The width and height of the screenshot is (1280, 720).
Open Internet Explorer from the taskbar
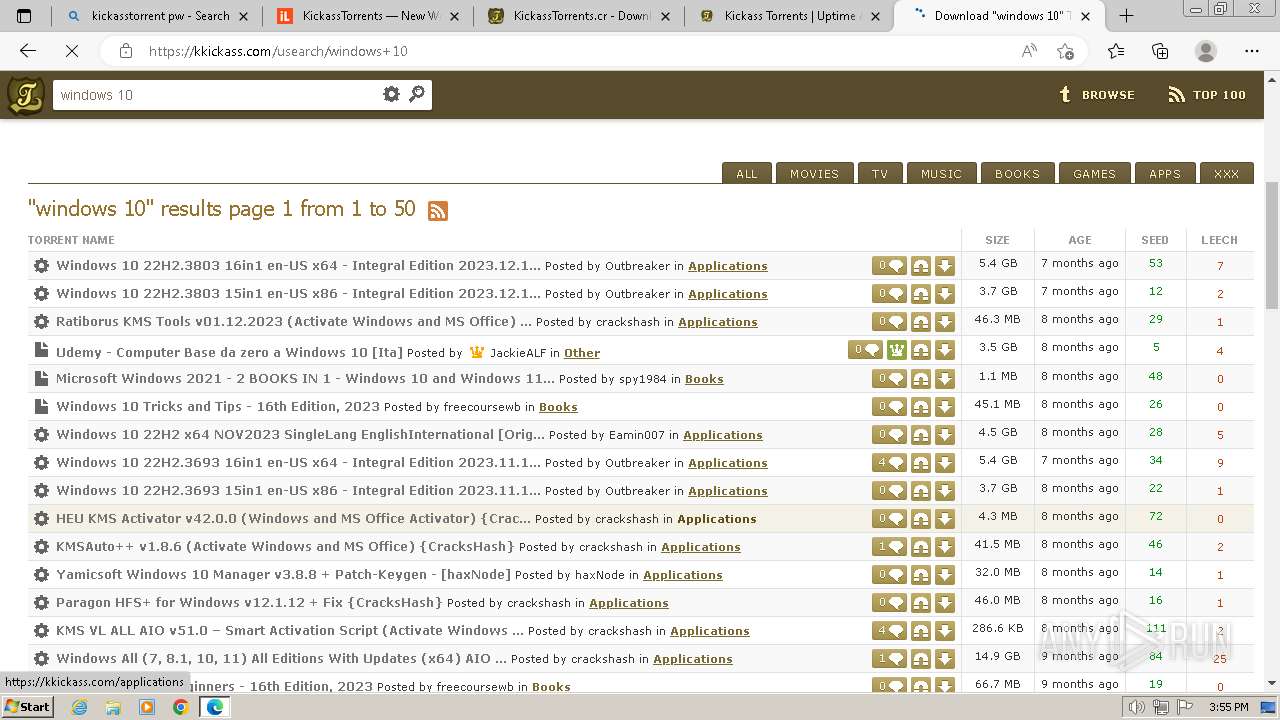[x=79, y=707]
